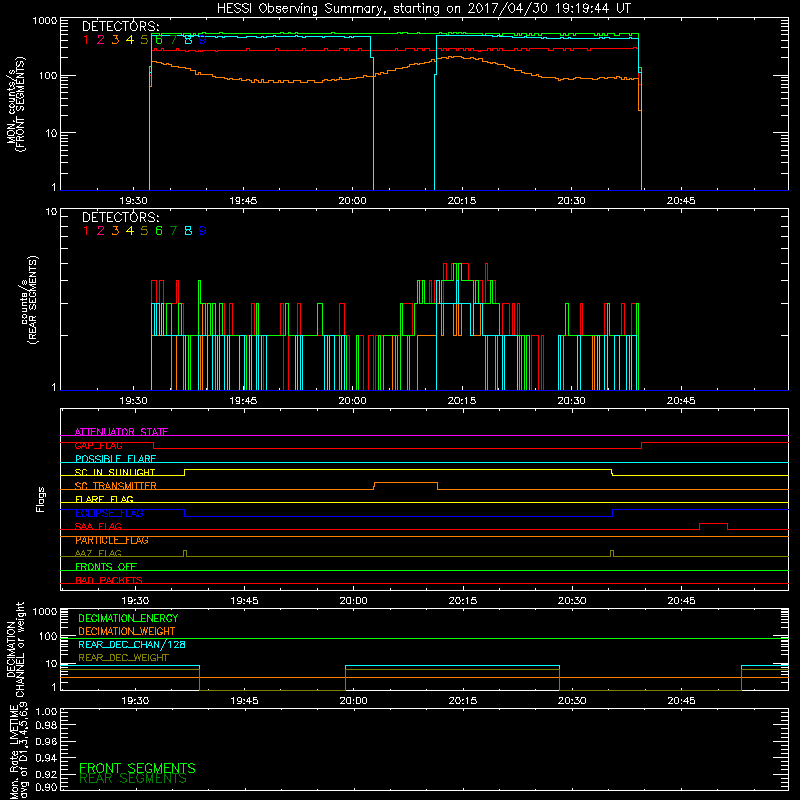Click the POSSIBLE_FLARE flag label

point(115,459)
